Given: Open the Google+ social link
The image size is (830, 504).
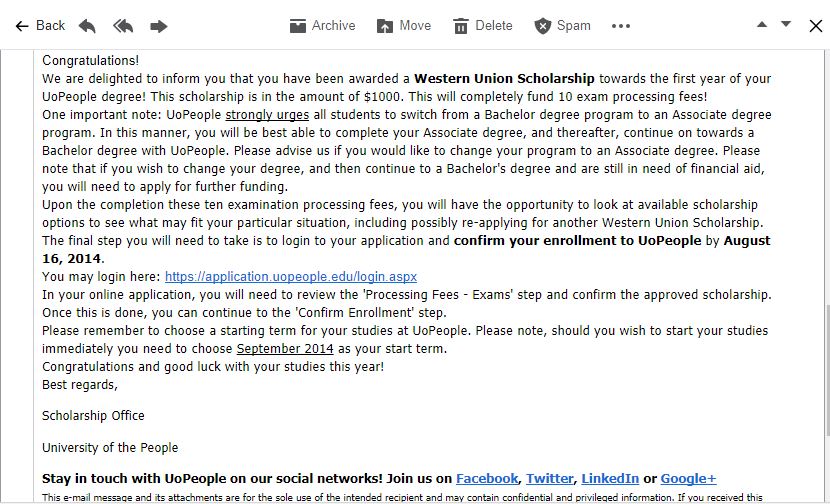Looking at the screenshot, I should (x=688, y=479).
